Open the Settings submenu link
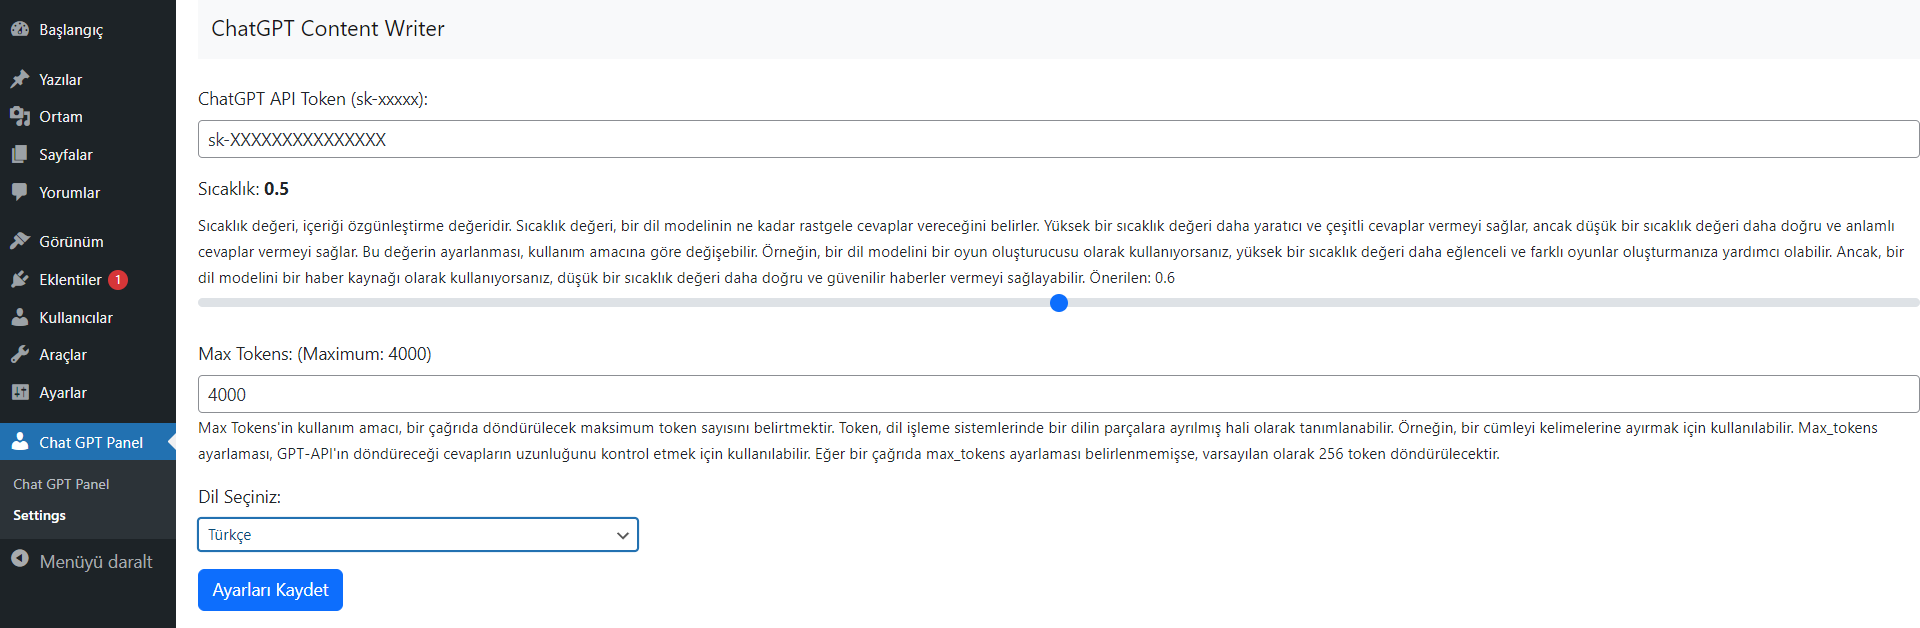The height and width of the screenshot is (628, 1920). pos(39,515)
